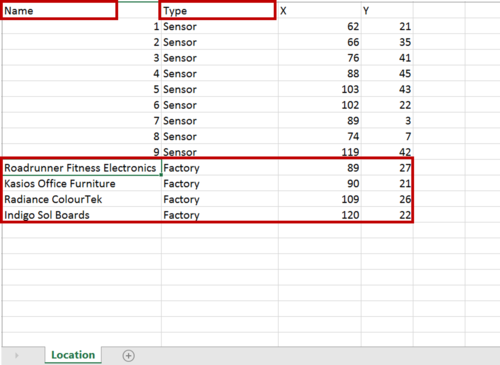This screenshot has width=500, height=365.
Task: Select the Name cell containing 2
Action: tap(82, 42)
